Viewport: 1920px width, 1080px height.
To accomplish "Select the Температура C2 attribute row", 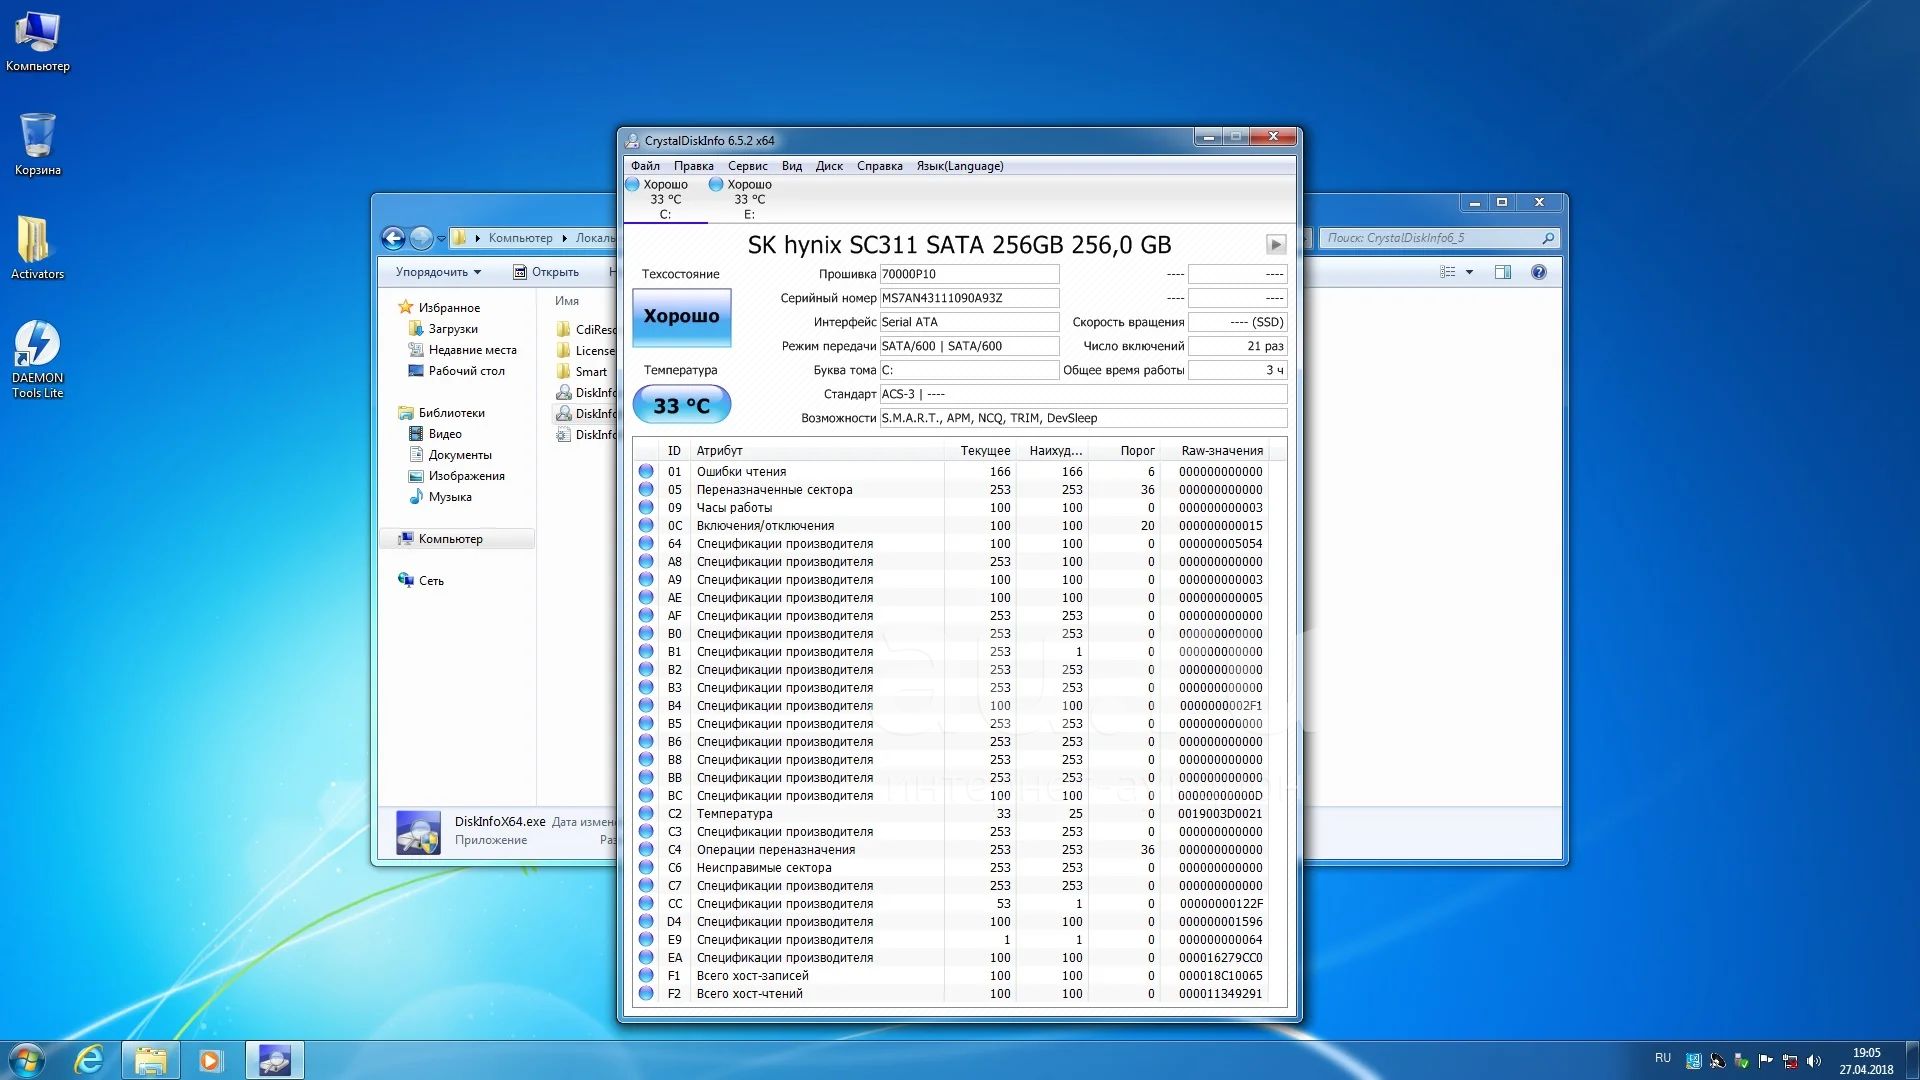I will click(x=952, y=814).
